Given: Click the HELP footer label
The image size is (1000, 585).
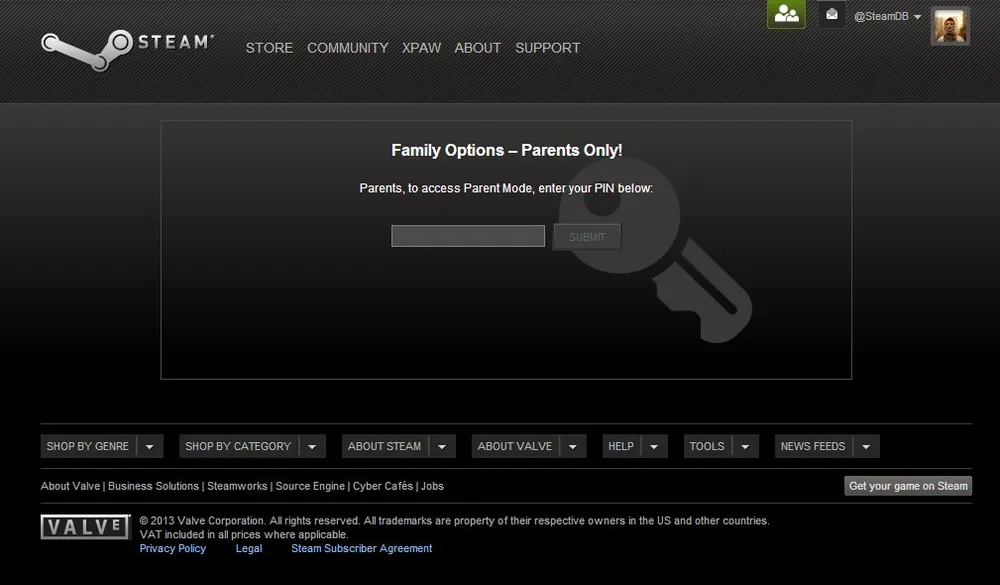Looking at the screenshot, I should (621, 447).
